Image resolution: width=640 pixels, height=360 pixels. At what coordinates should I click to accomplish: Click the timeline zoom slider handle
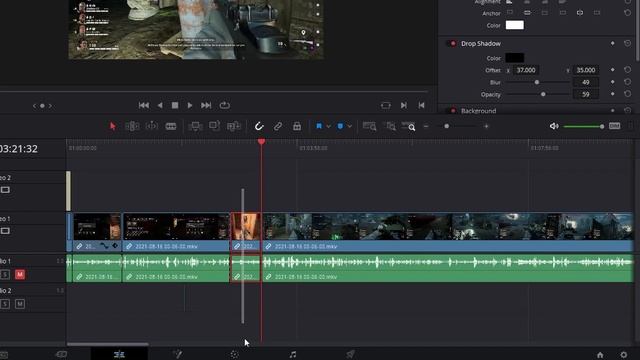(x=447, y=127)
